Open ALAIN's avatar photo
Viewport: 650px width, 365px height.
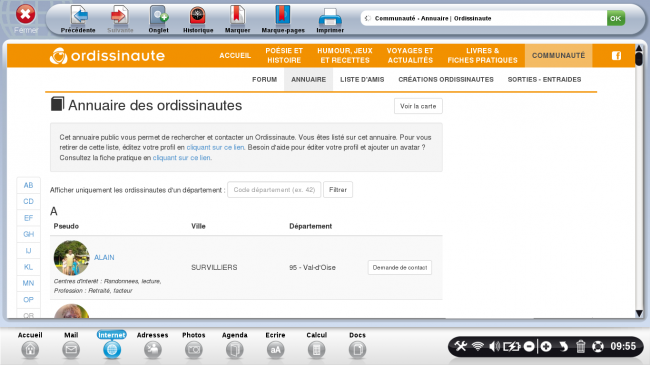coord(71,258)
